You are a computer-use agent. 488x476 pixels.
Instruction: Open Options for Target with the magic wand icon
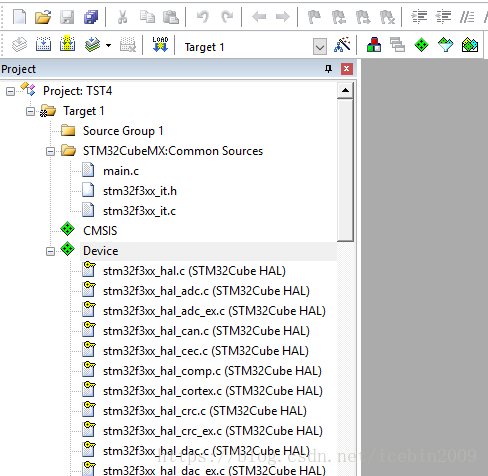pyautogui.click(x=342, y=45)
